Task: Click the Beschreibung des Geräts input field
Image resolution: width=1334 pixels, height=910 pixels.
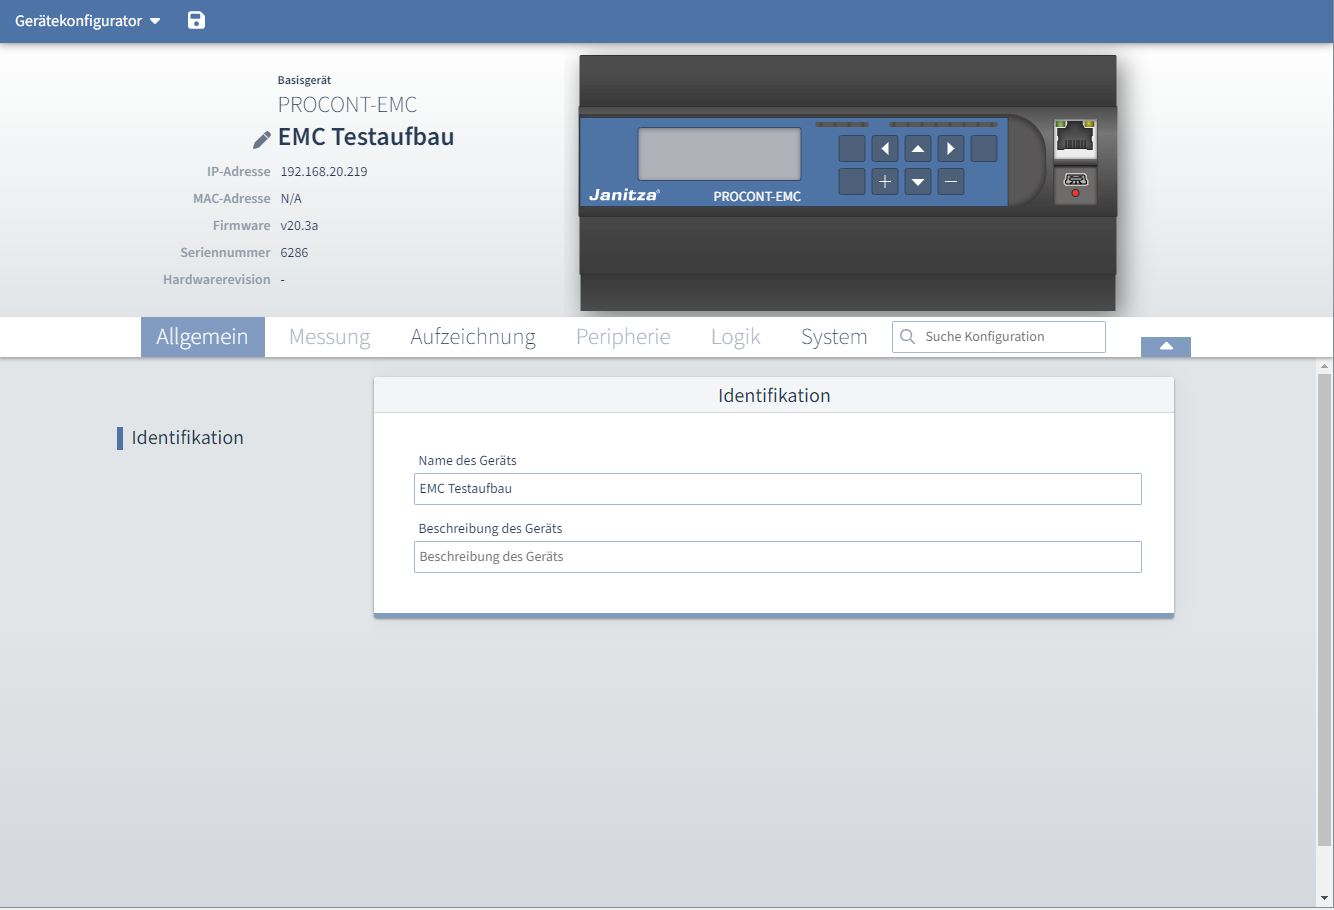Action: 778,557
